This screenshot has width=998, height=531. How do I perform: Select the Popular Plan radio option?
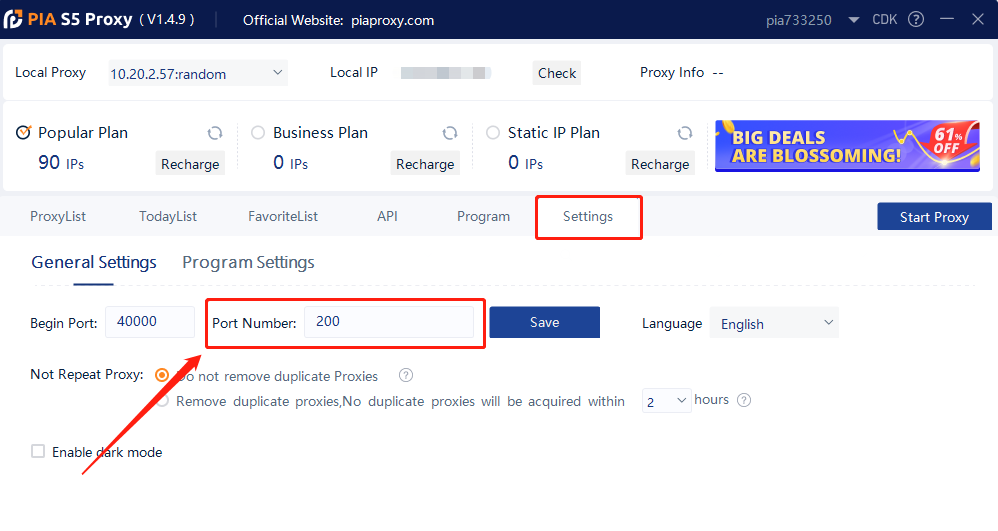click(x=24, y=132)
